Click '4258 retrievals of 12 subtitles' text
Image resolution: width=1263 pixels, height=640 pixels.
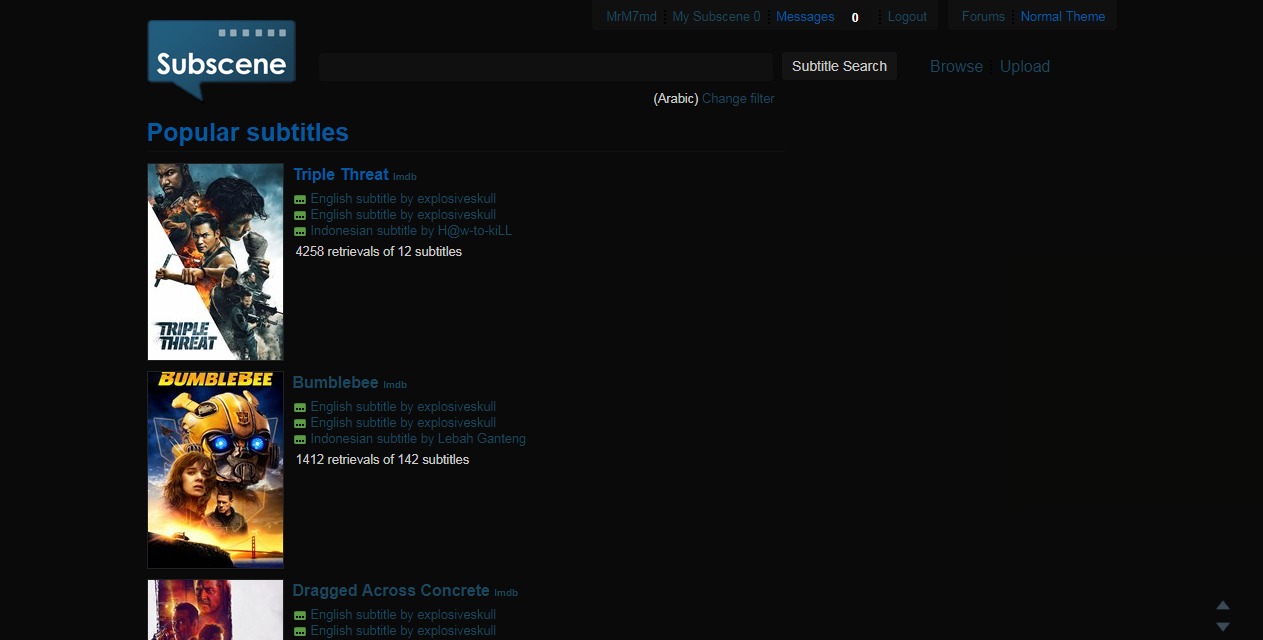379,251
